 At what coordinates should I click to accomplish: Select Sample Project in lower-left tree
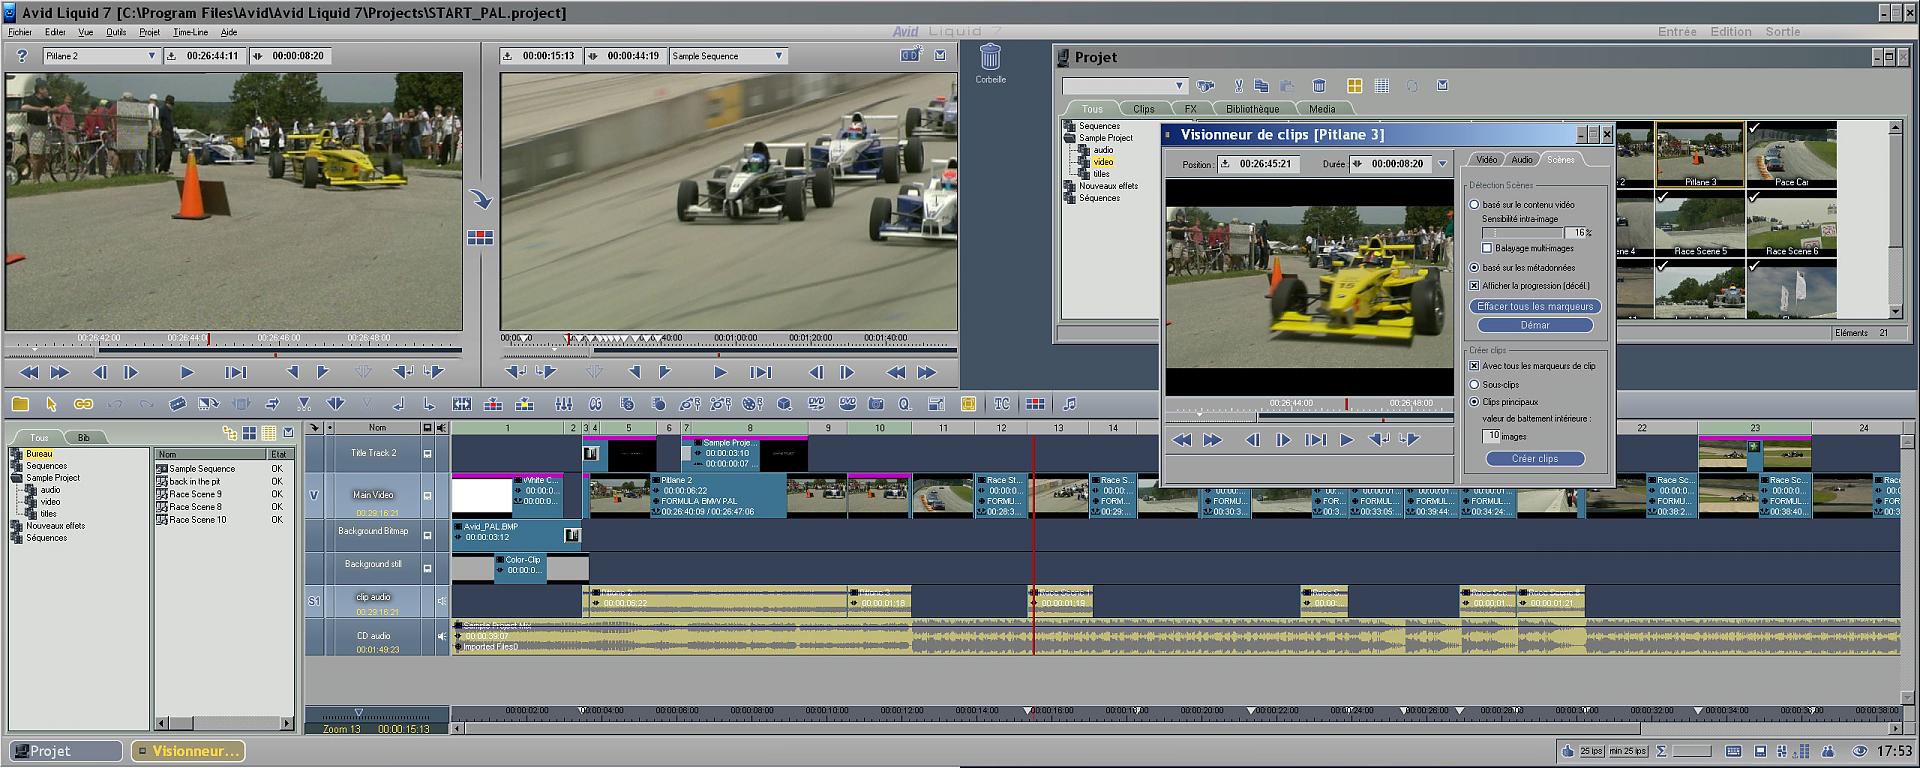pyautogui.click(x=53, y=478)
